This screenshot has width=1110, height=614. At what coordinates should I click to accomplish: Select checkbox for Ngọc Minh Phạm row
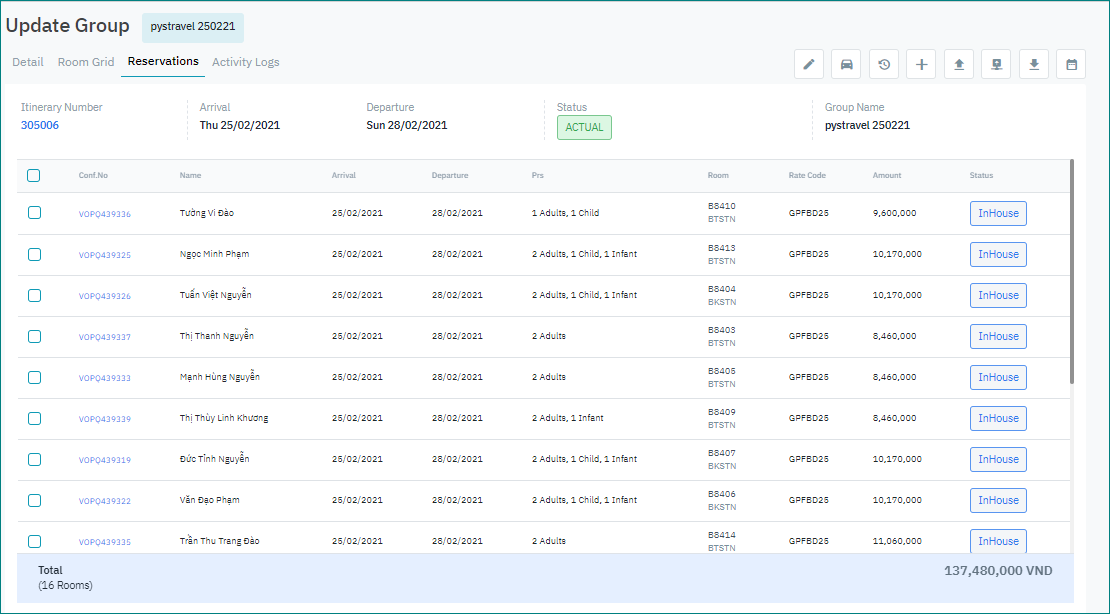(34, 254)
